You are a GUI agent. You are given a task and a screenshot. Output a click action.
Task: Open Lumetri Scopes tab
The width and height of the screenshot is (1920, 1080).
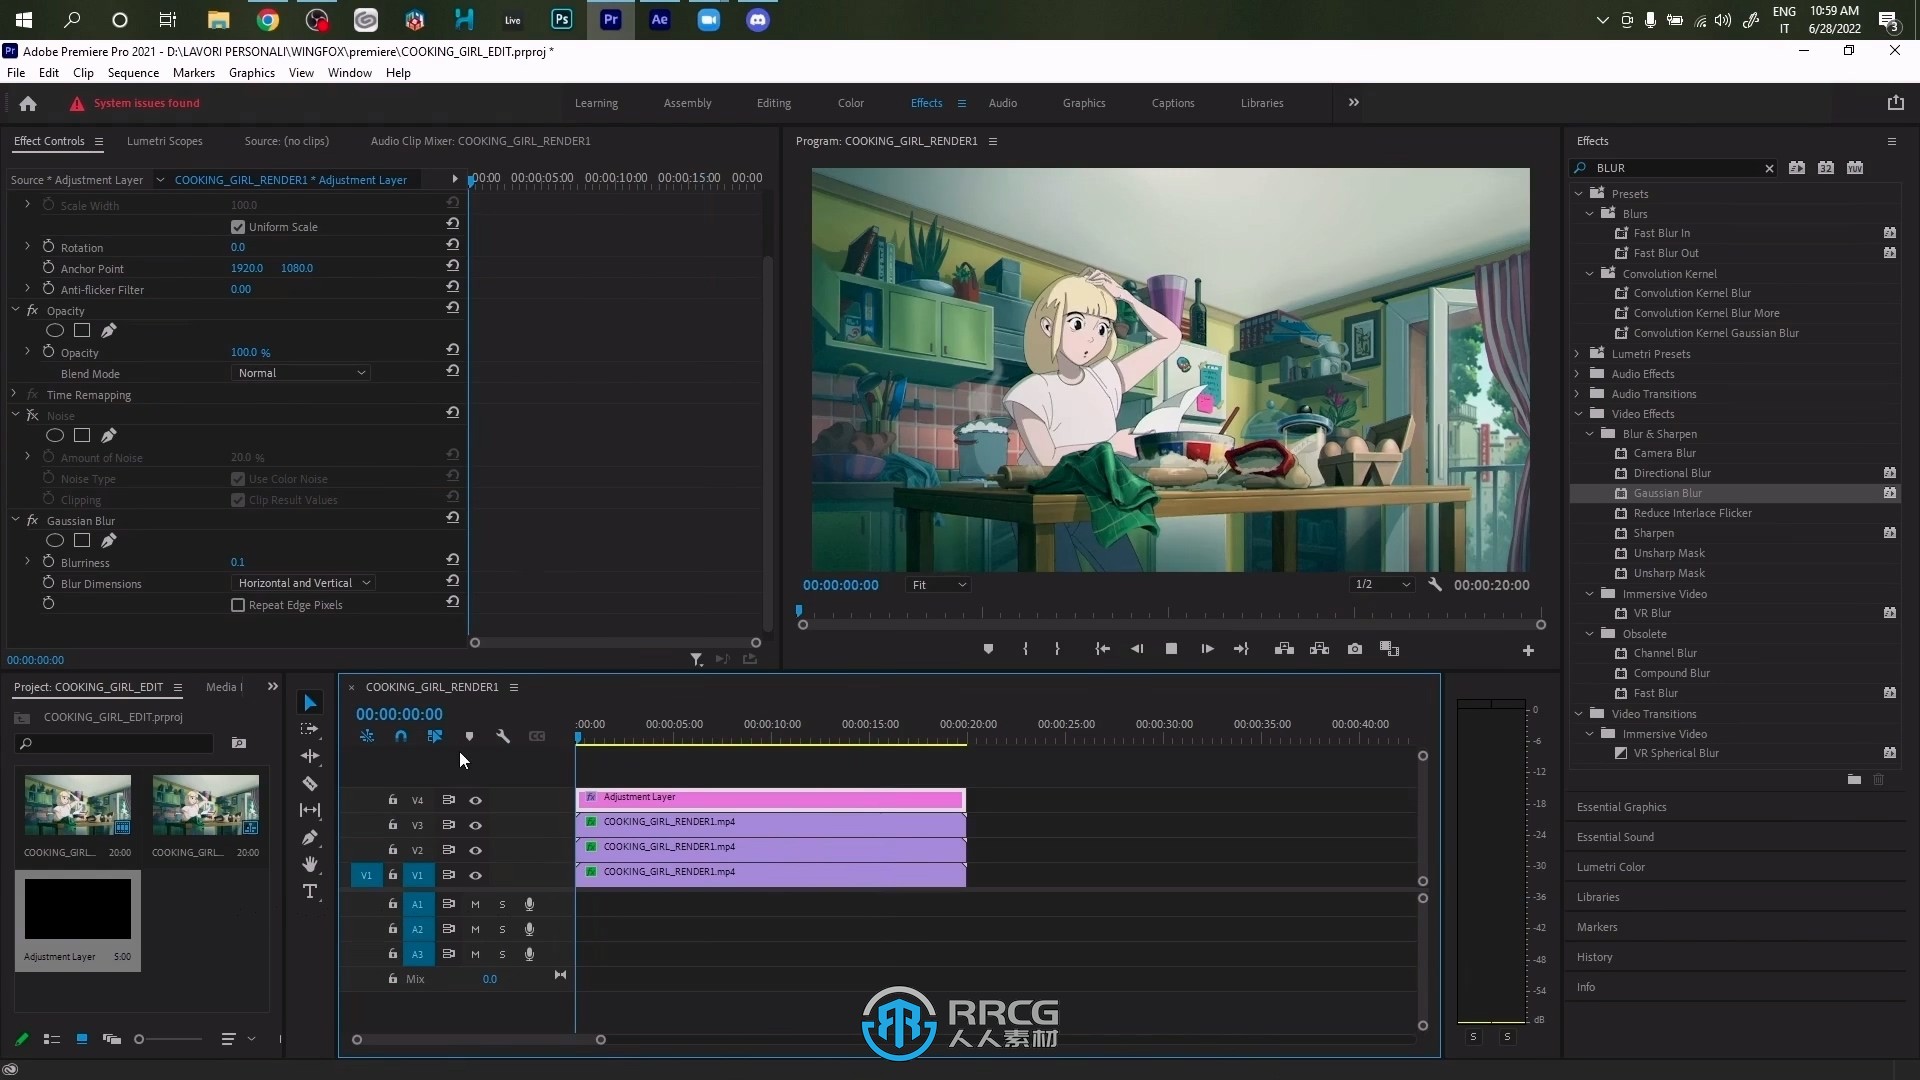pyautogui.click(x=164, y=141)
